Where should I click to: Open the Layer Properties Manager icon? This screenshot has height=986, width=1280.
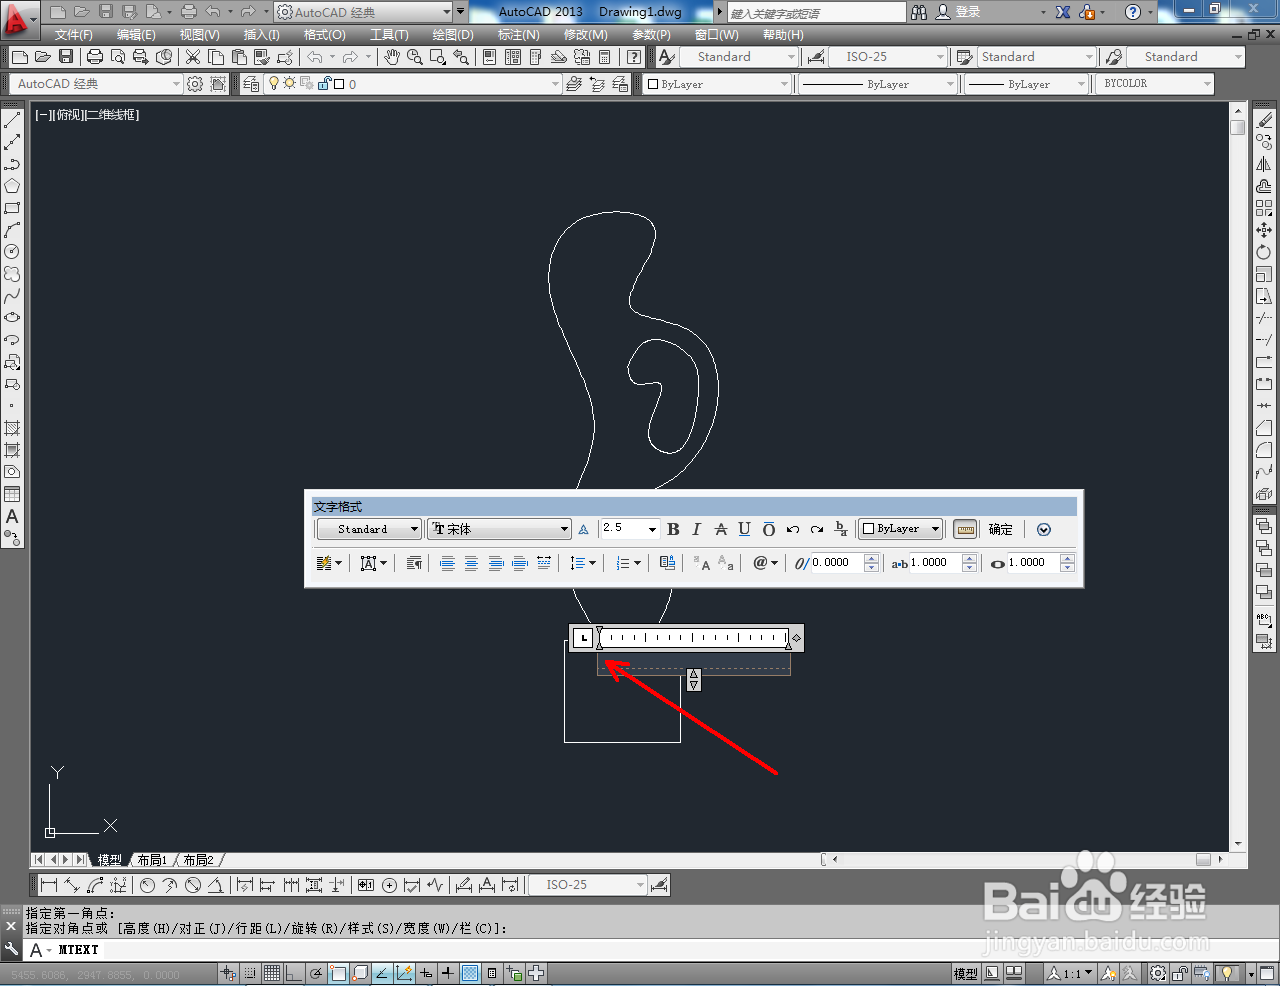tap(251, 84)
